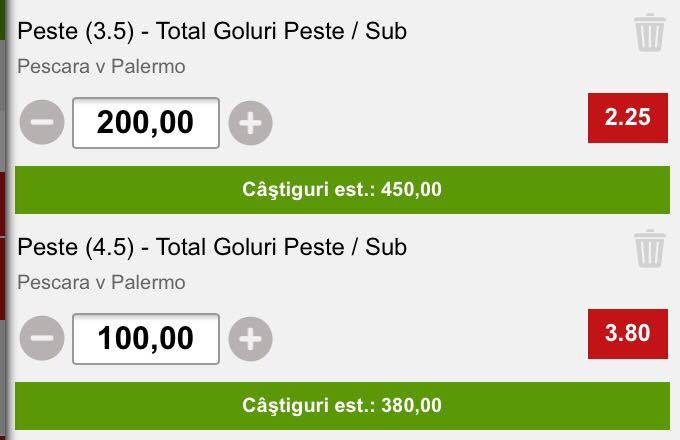
Task: Click the green Câştiguri est.: 450,00 bar
Action: [x=342, y=190]
